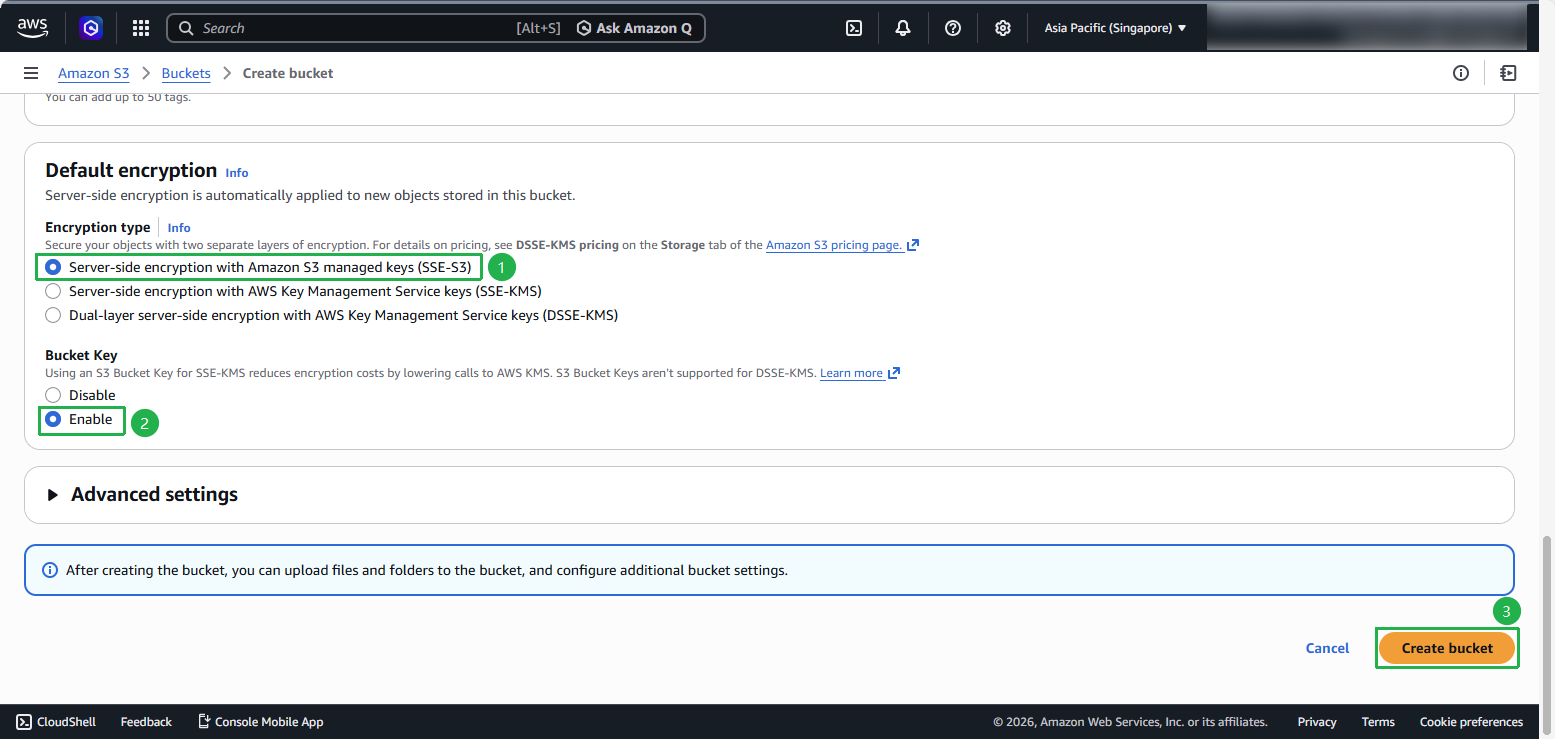1555x739 pixels.
Task: Open the settings gear icon
Action: 1003,28
